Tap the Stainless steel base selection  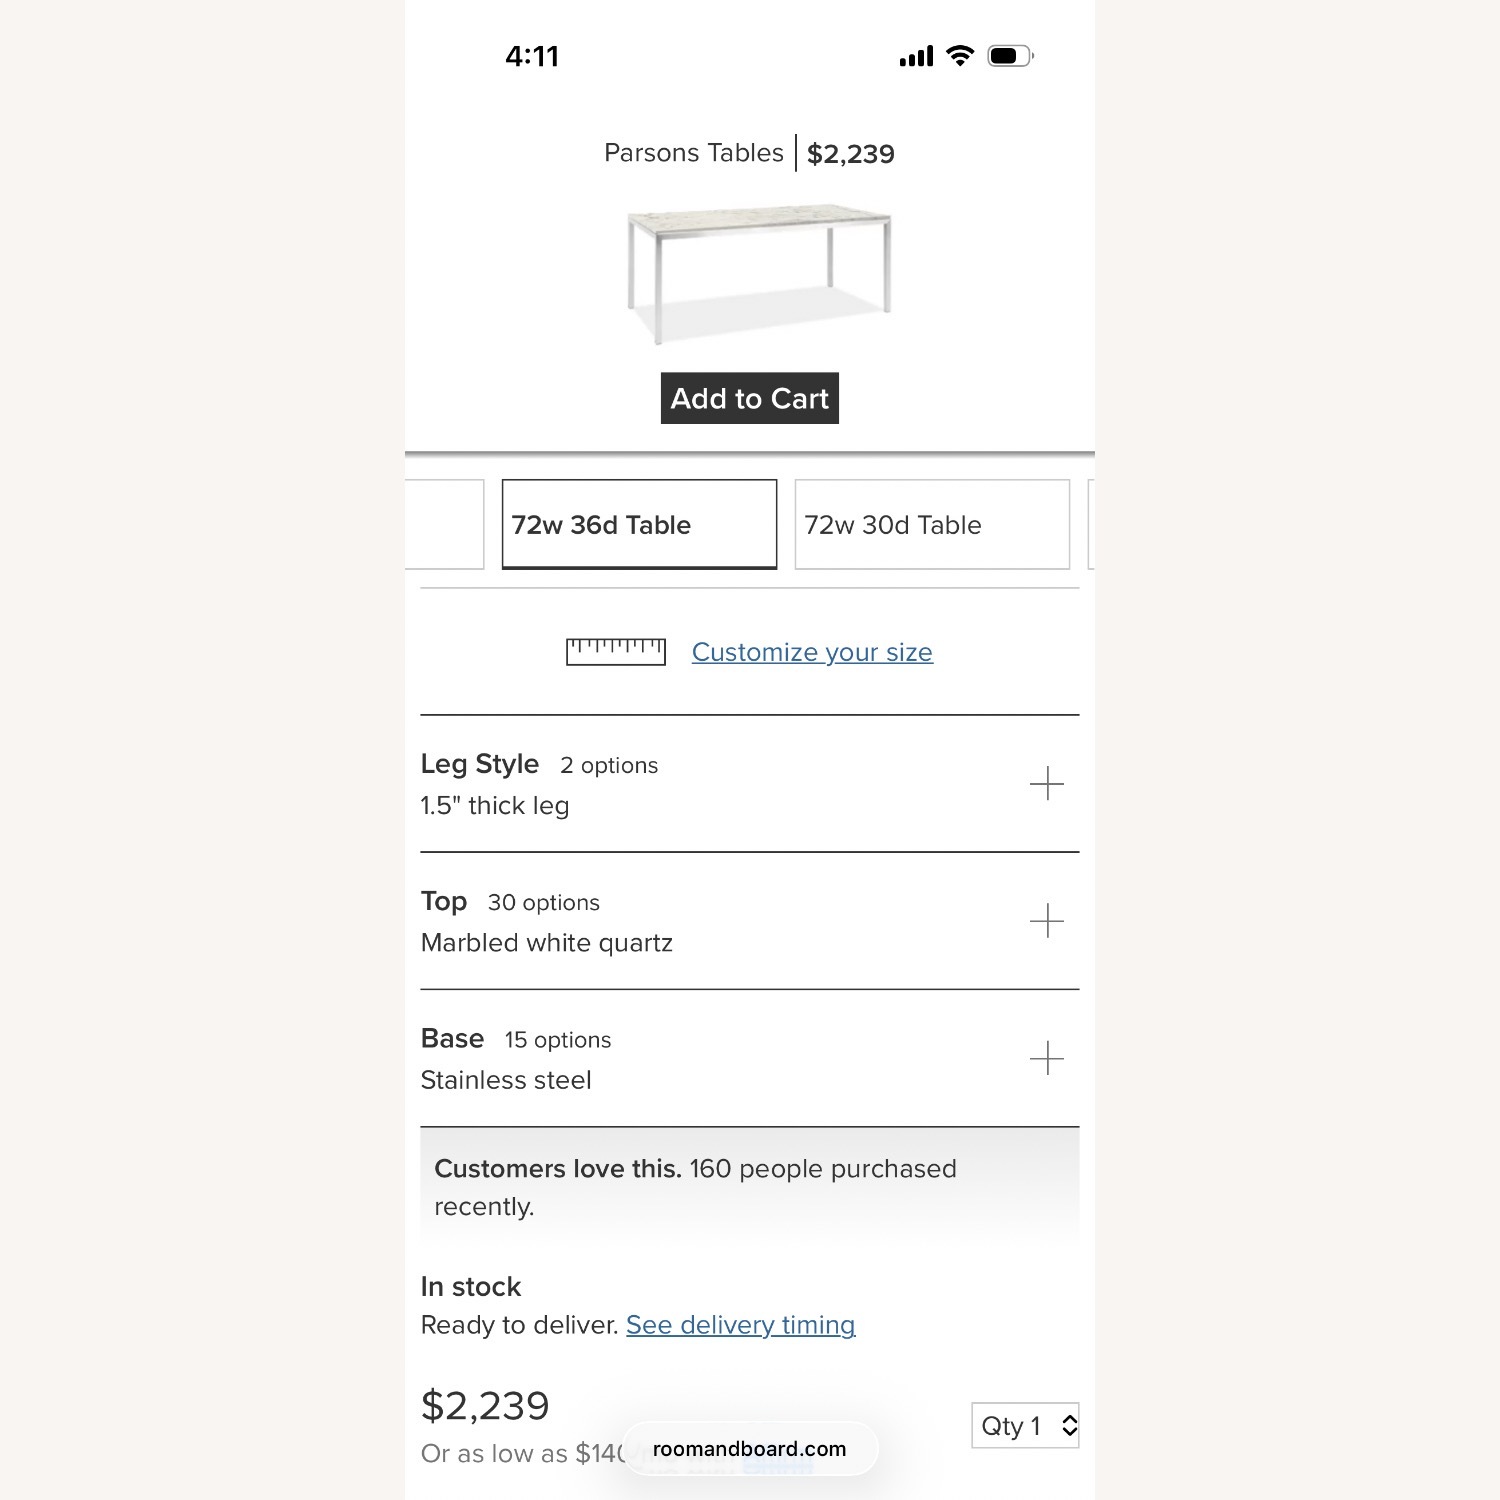[x=506, y=1080]
